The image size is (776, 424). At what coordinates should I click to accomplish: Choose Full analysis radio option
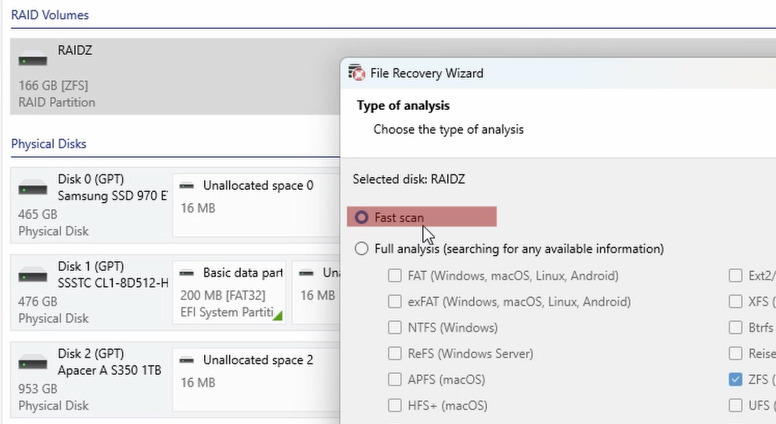tap(361, 248)
